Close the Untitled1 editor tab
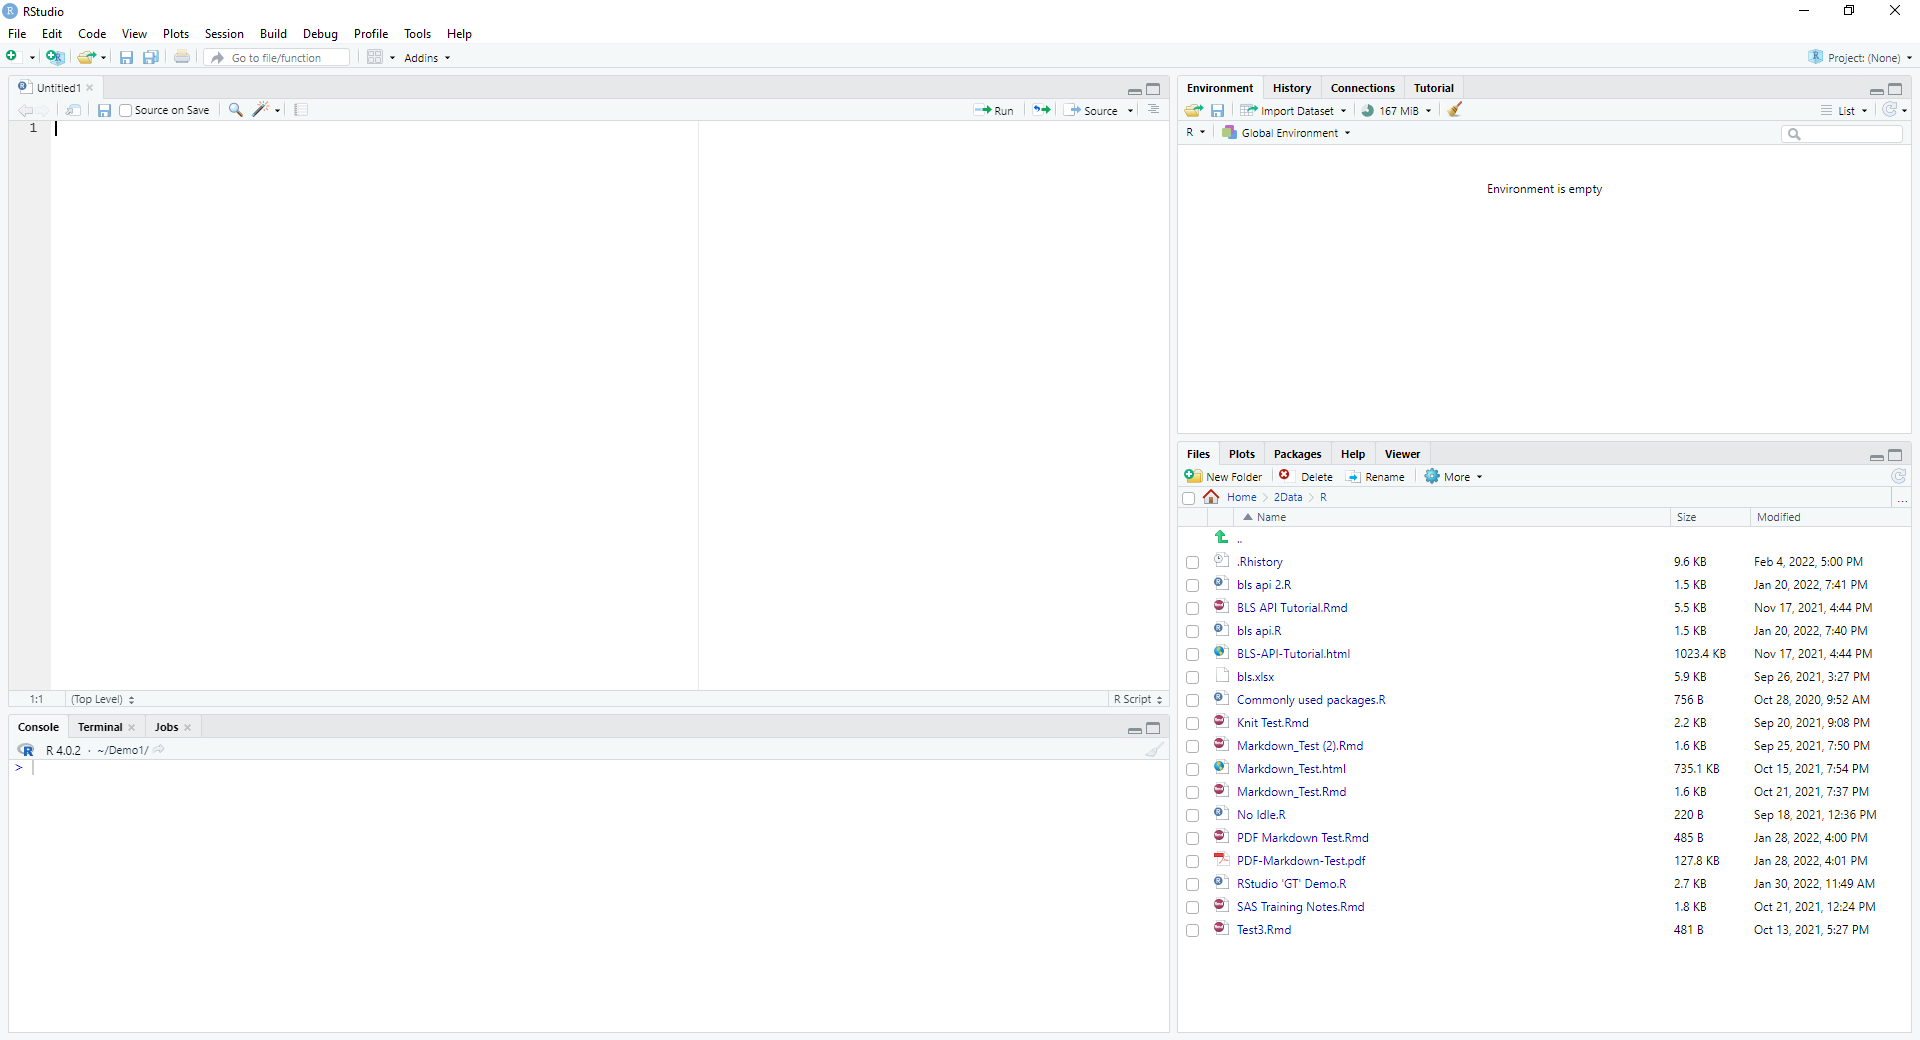This screenshot has width=1920, height=1040. pyautogui.click(x=90, y=88)
